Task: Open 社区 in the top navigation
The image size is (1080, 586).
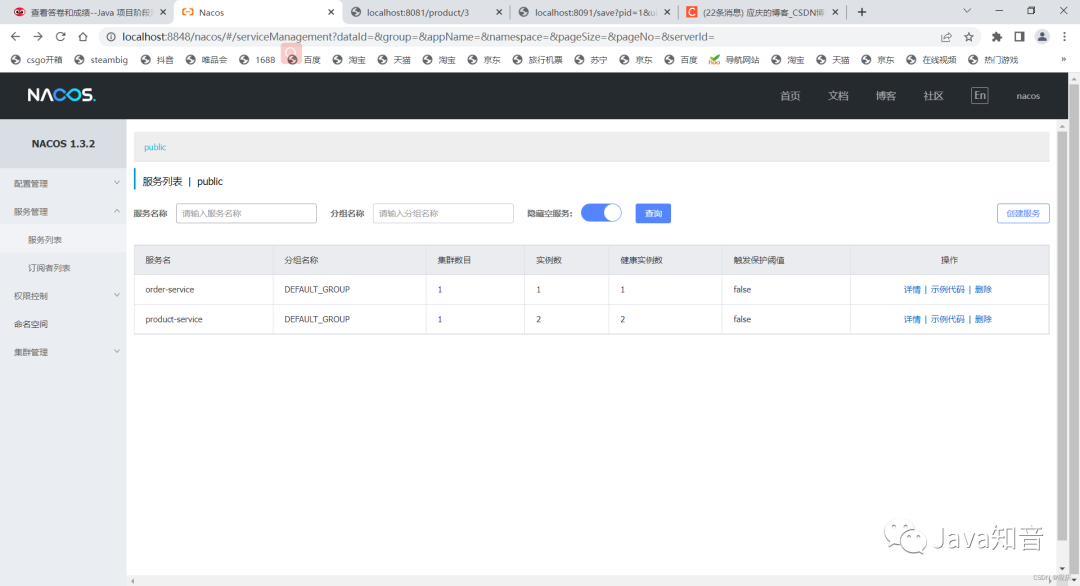Action: point(933,96)
